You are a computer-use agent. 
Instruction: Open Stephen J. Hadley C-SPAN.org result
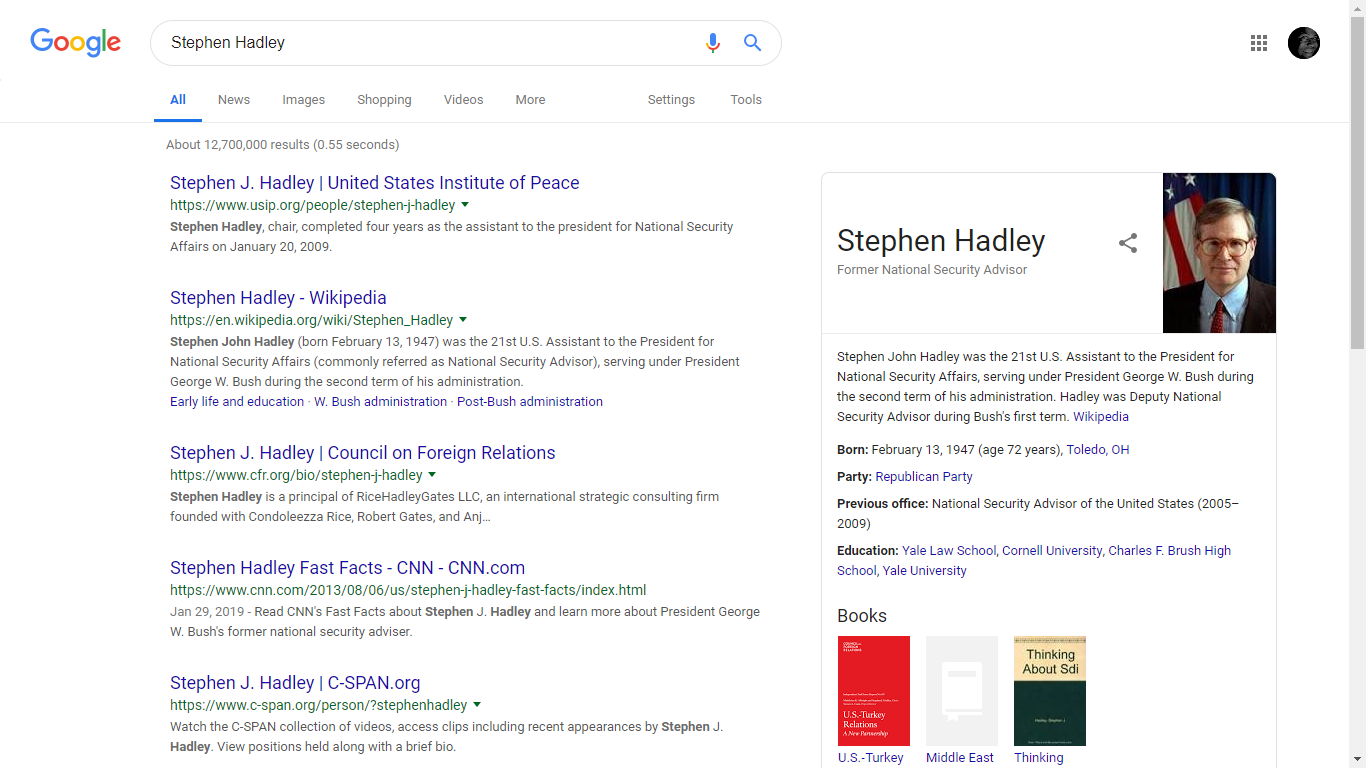pyautogui.click(x=295, y=683)
